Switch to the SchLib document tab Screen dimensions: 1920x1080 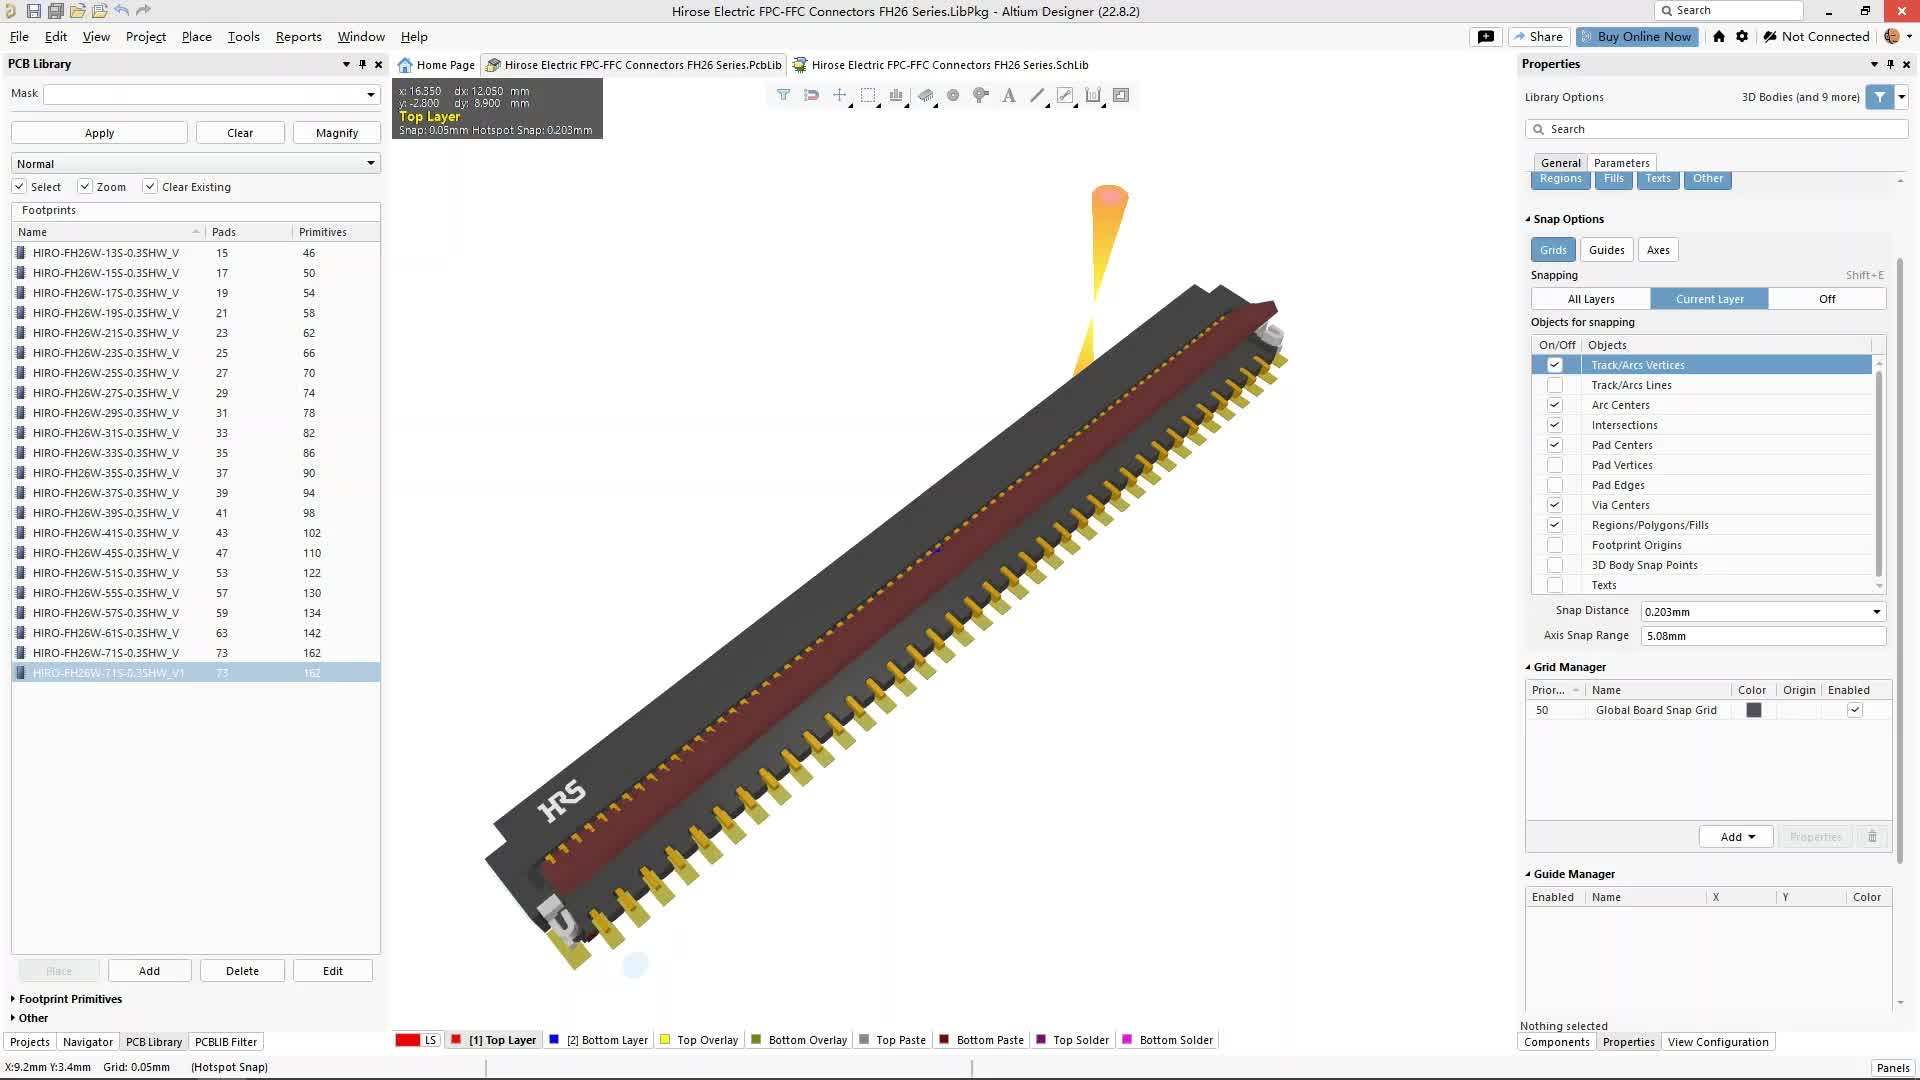pos(940,65)
